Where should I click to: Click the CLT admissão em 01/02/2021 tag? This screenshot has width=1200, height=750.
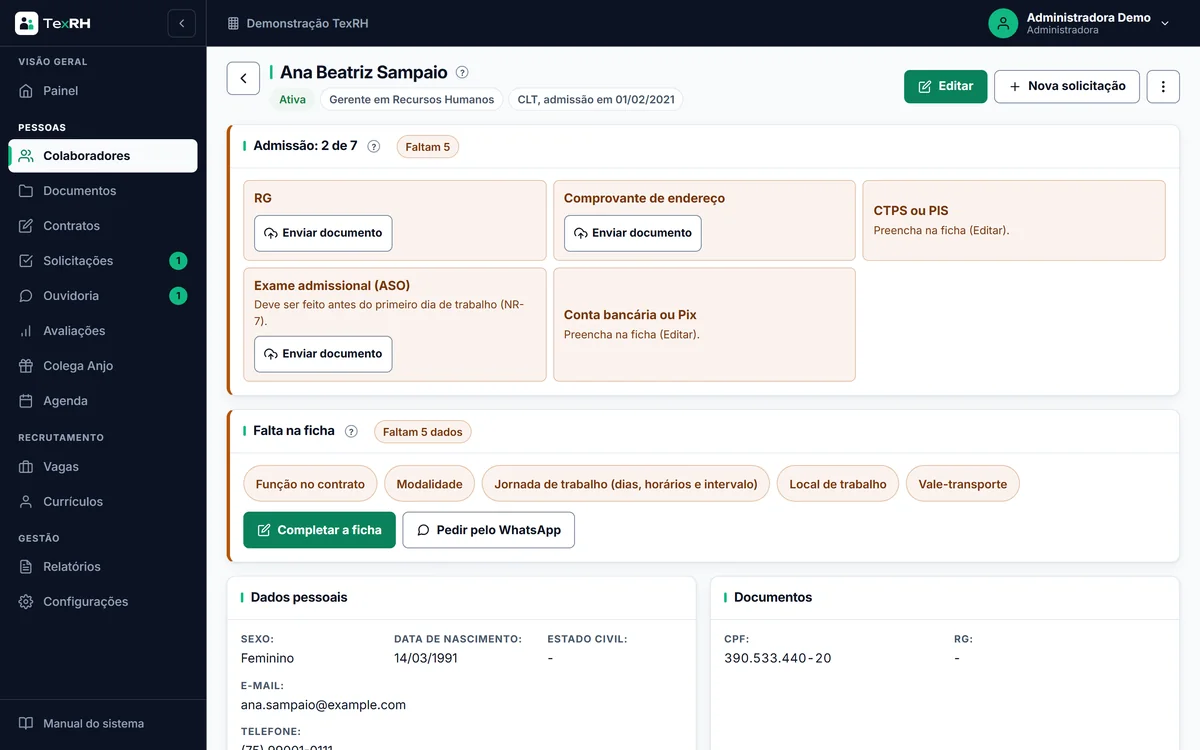596,100
